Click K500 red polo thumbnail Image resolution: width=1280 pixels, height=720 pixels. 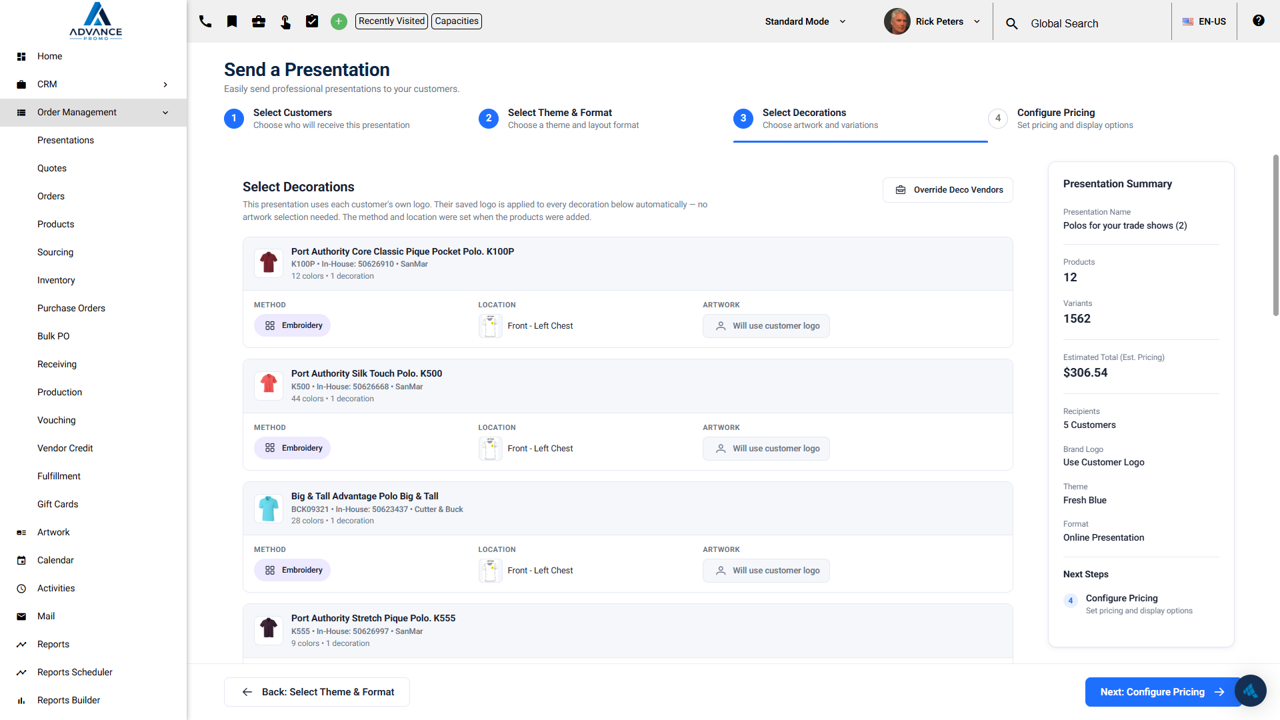(268, 385)
